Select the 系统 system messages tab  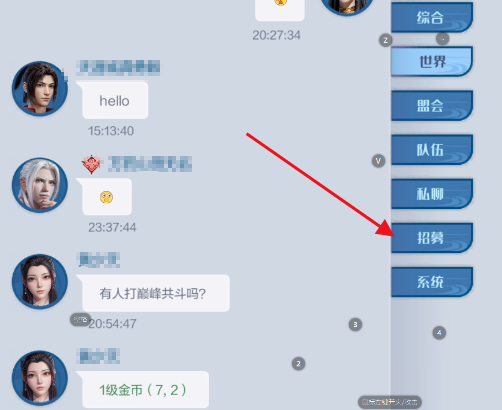click(432, 282)
